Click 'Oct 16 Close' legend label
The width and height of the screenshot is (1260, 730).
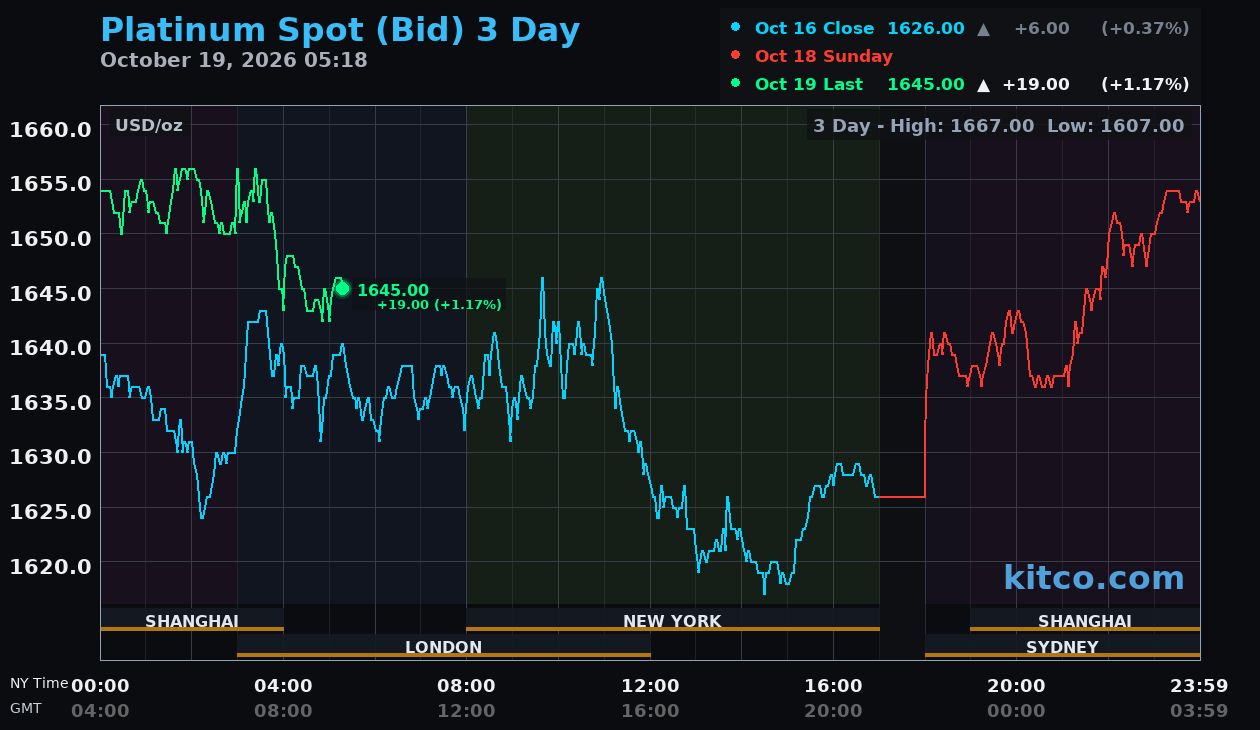pos(814,29)
